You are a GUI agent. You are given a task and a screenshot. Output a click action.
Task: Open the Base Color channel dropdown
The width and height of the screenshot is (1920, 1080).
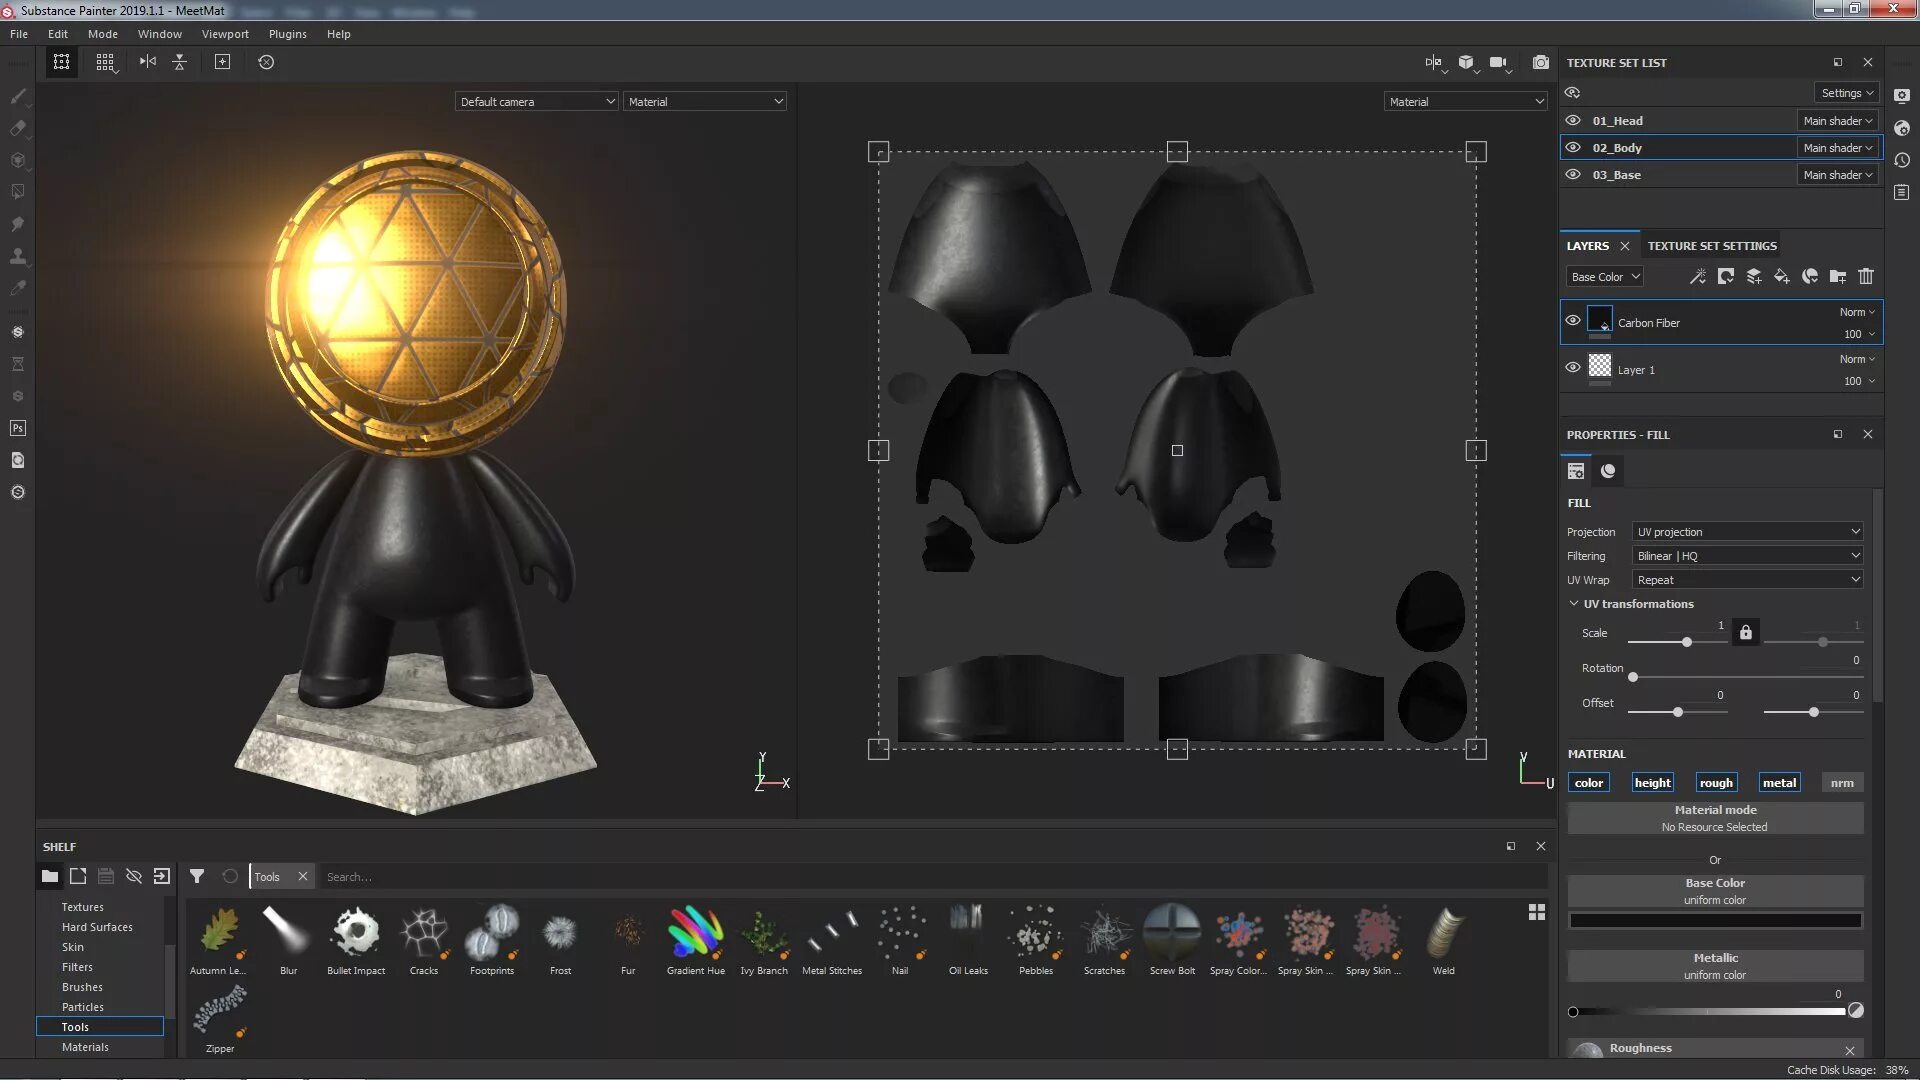pos(1604,276)
